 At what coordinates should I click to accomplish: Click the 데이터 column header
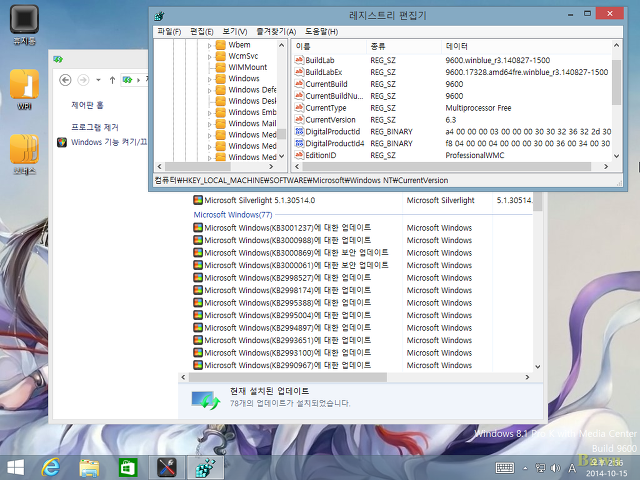click(526, 47)
